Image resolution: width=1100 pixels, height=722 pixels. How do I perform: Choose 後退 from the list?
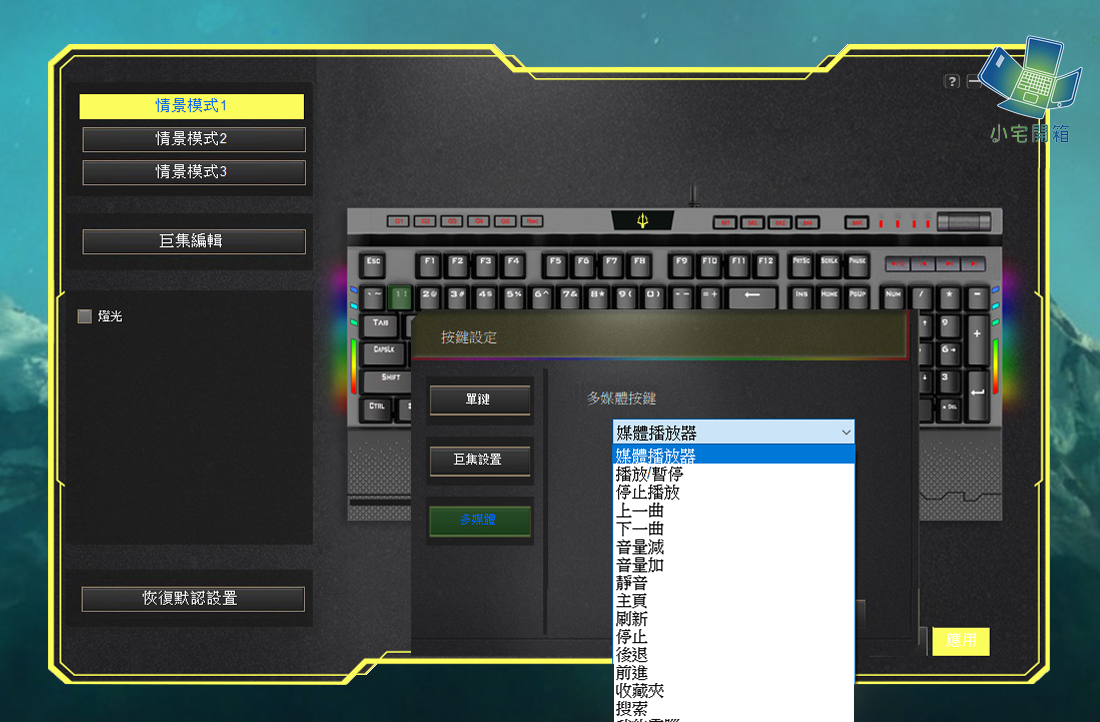click(x=733, y=655)
